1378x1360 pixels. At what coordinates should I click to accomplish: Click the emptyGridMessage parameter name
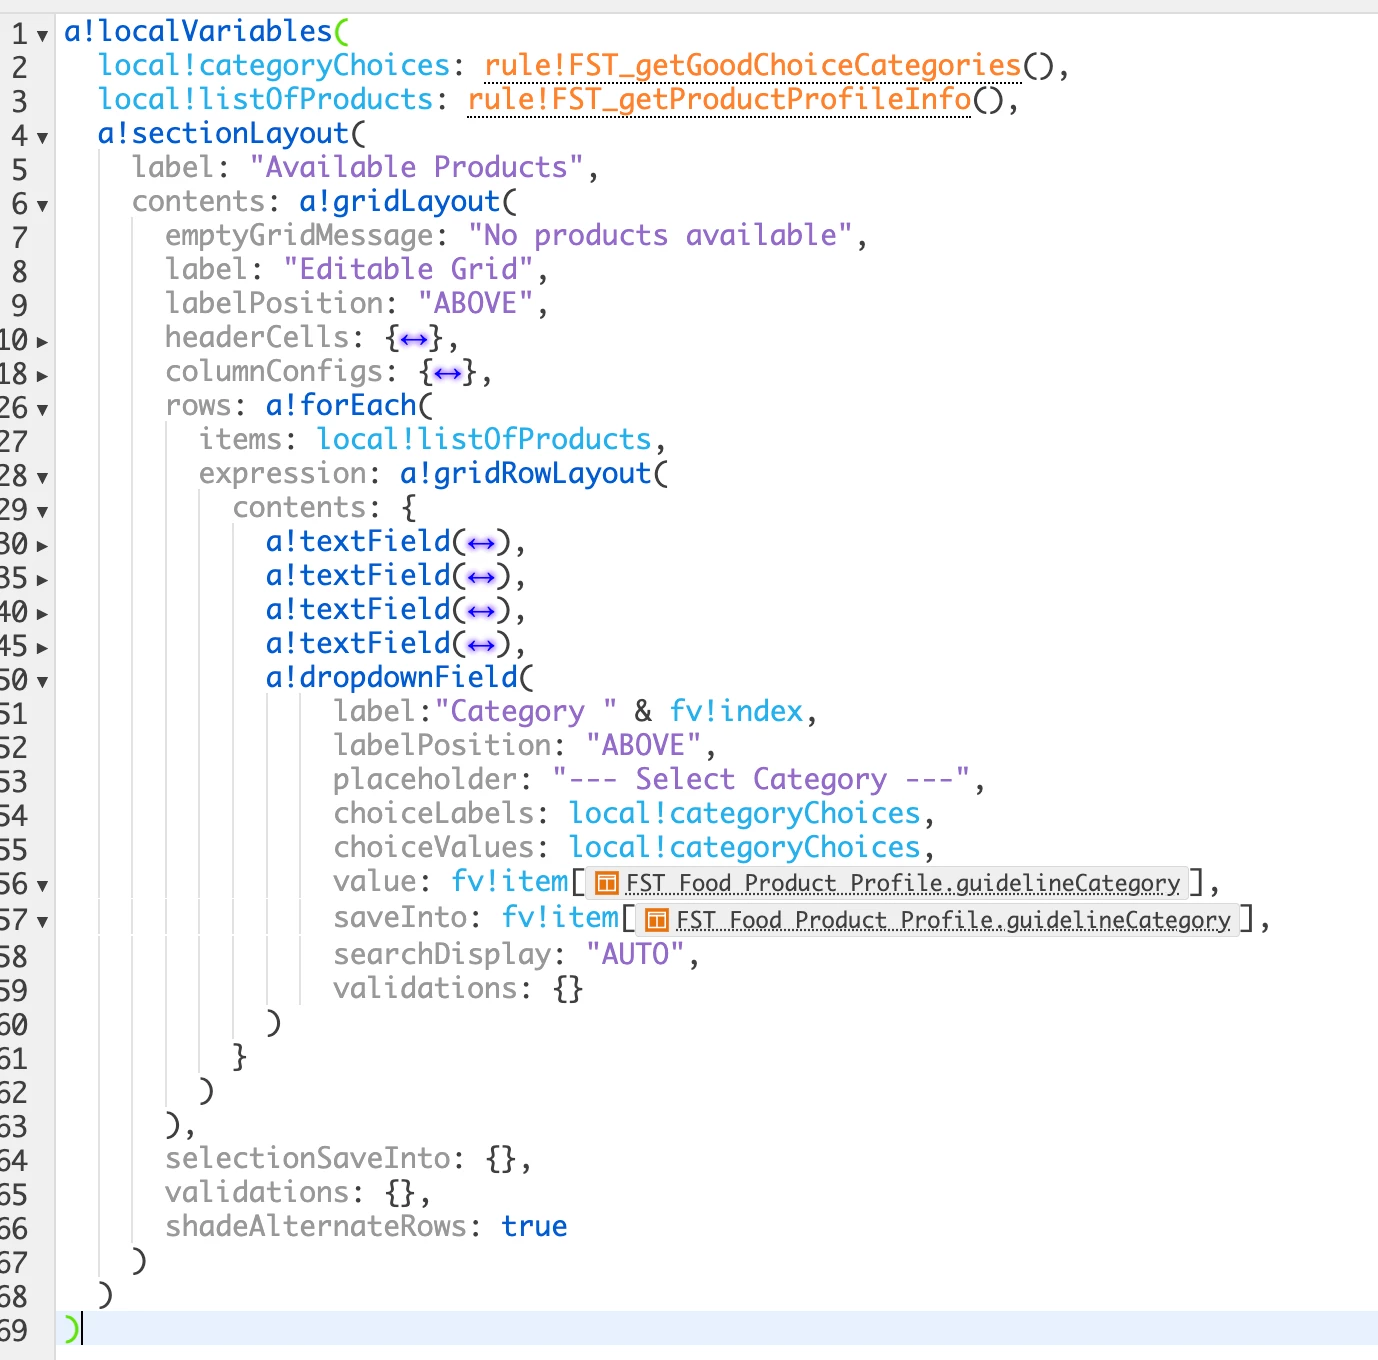point(299,236)
